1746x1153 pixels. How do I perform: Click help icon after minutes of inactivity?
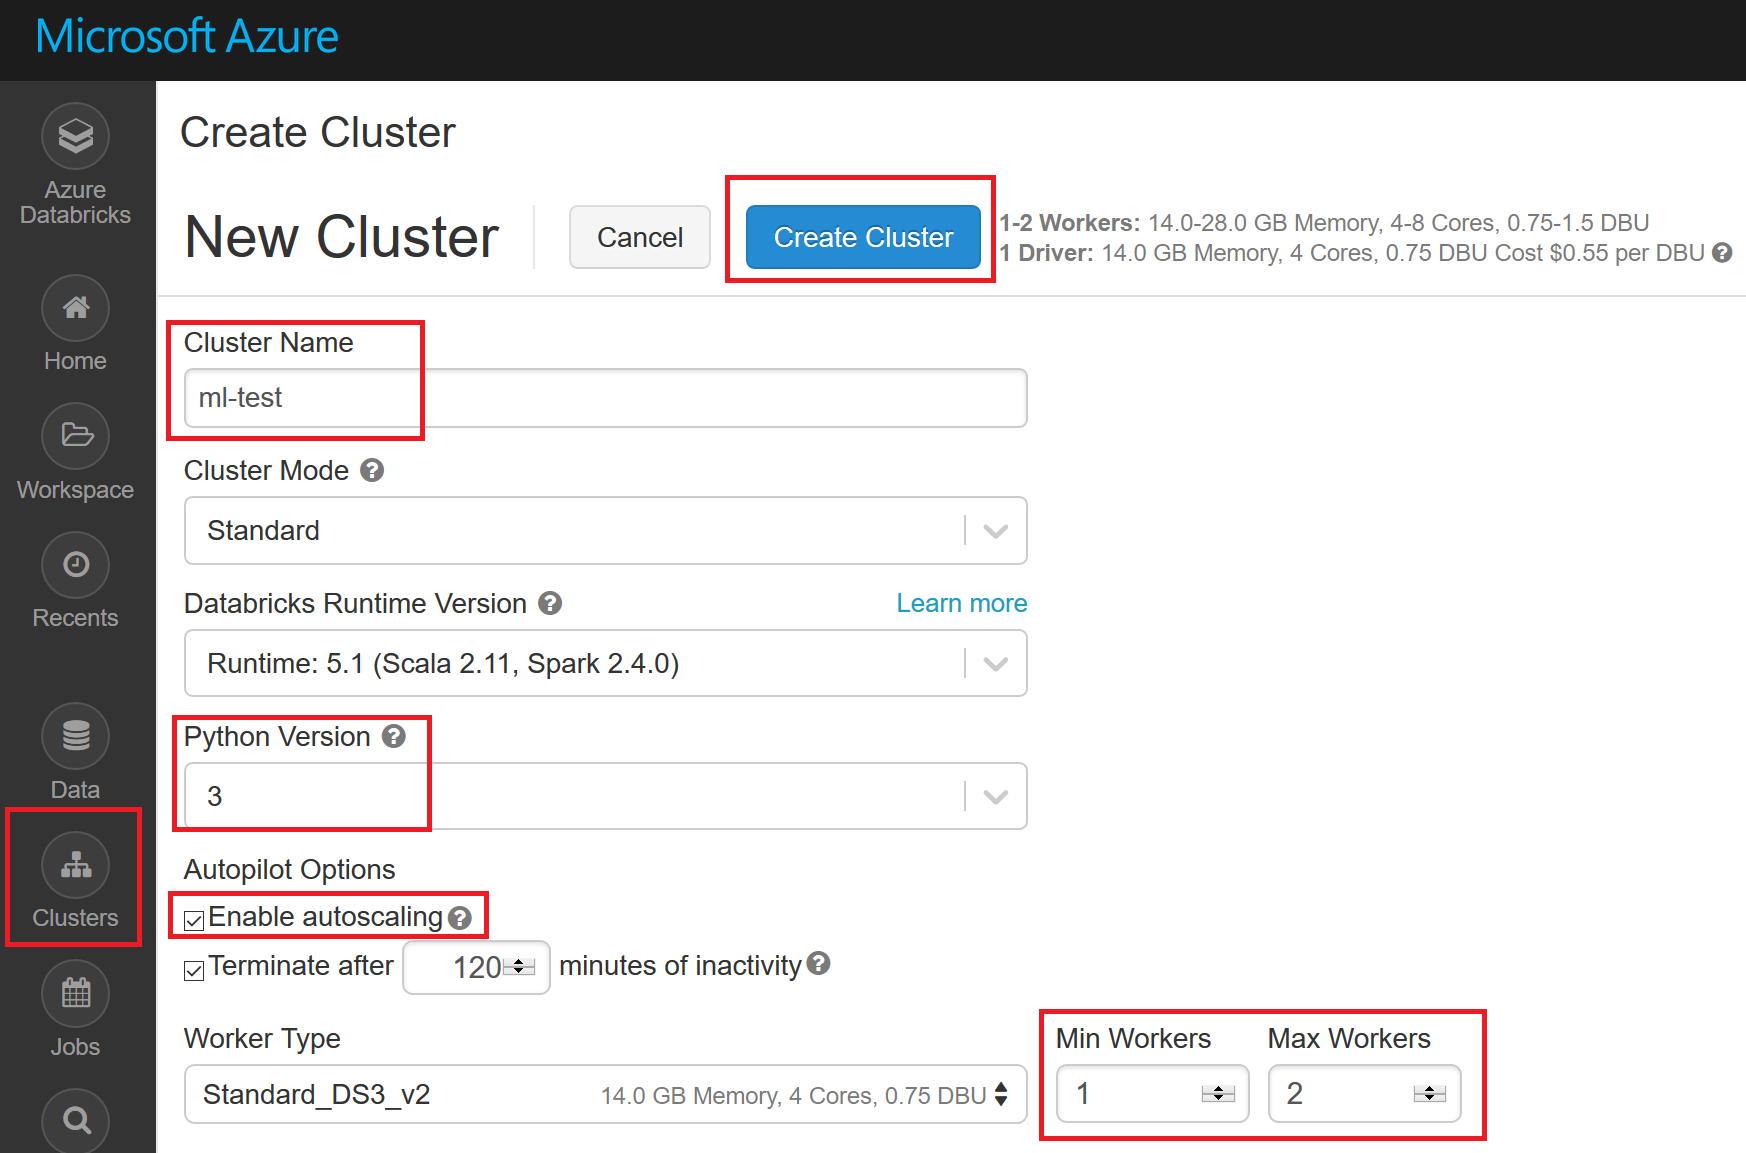(818, 963)
